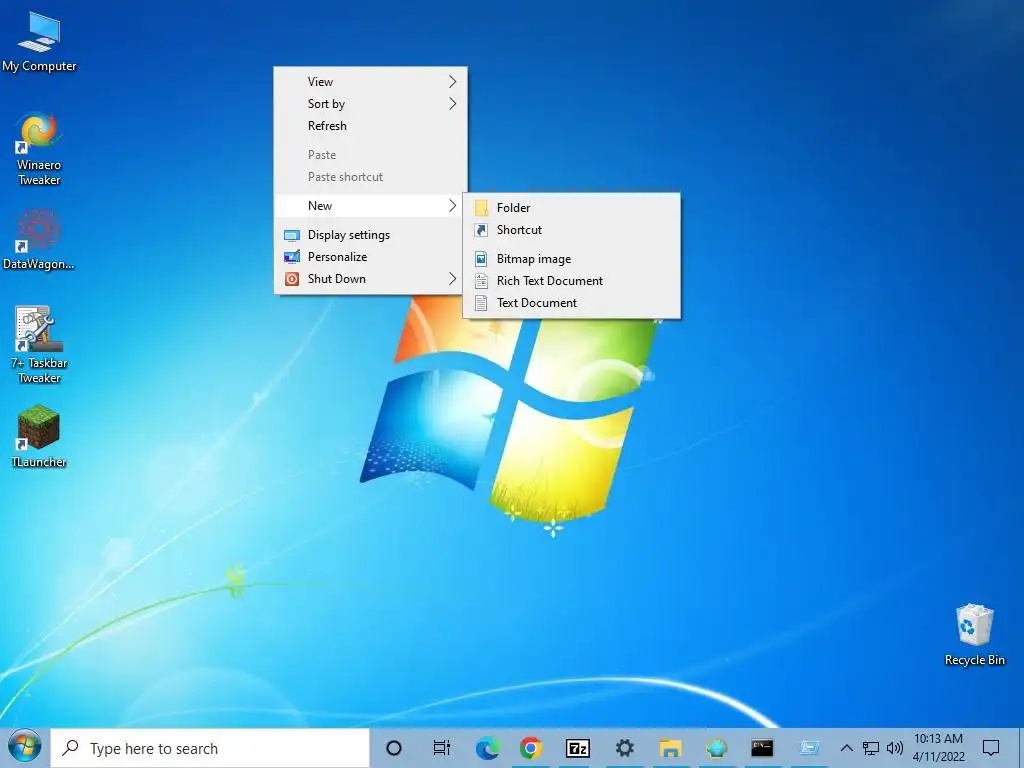Select the TLauncher desktop icon
The image size is (1024, 768).
point(39,436)
